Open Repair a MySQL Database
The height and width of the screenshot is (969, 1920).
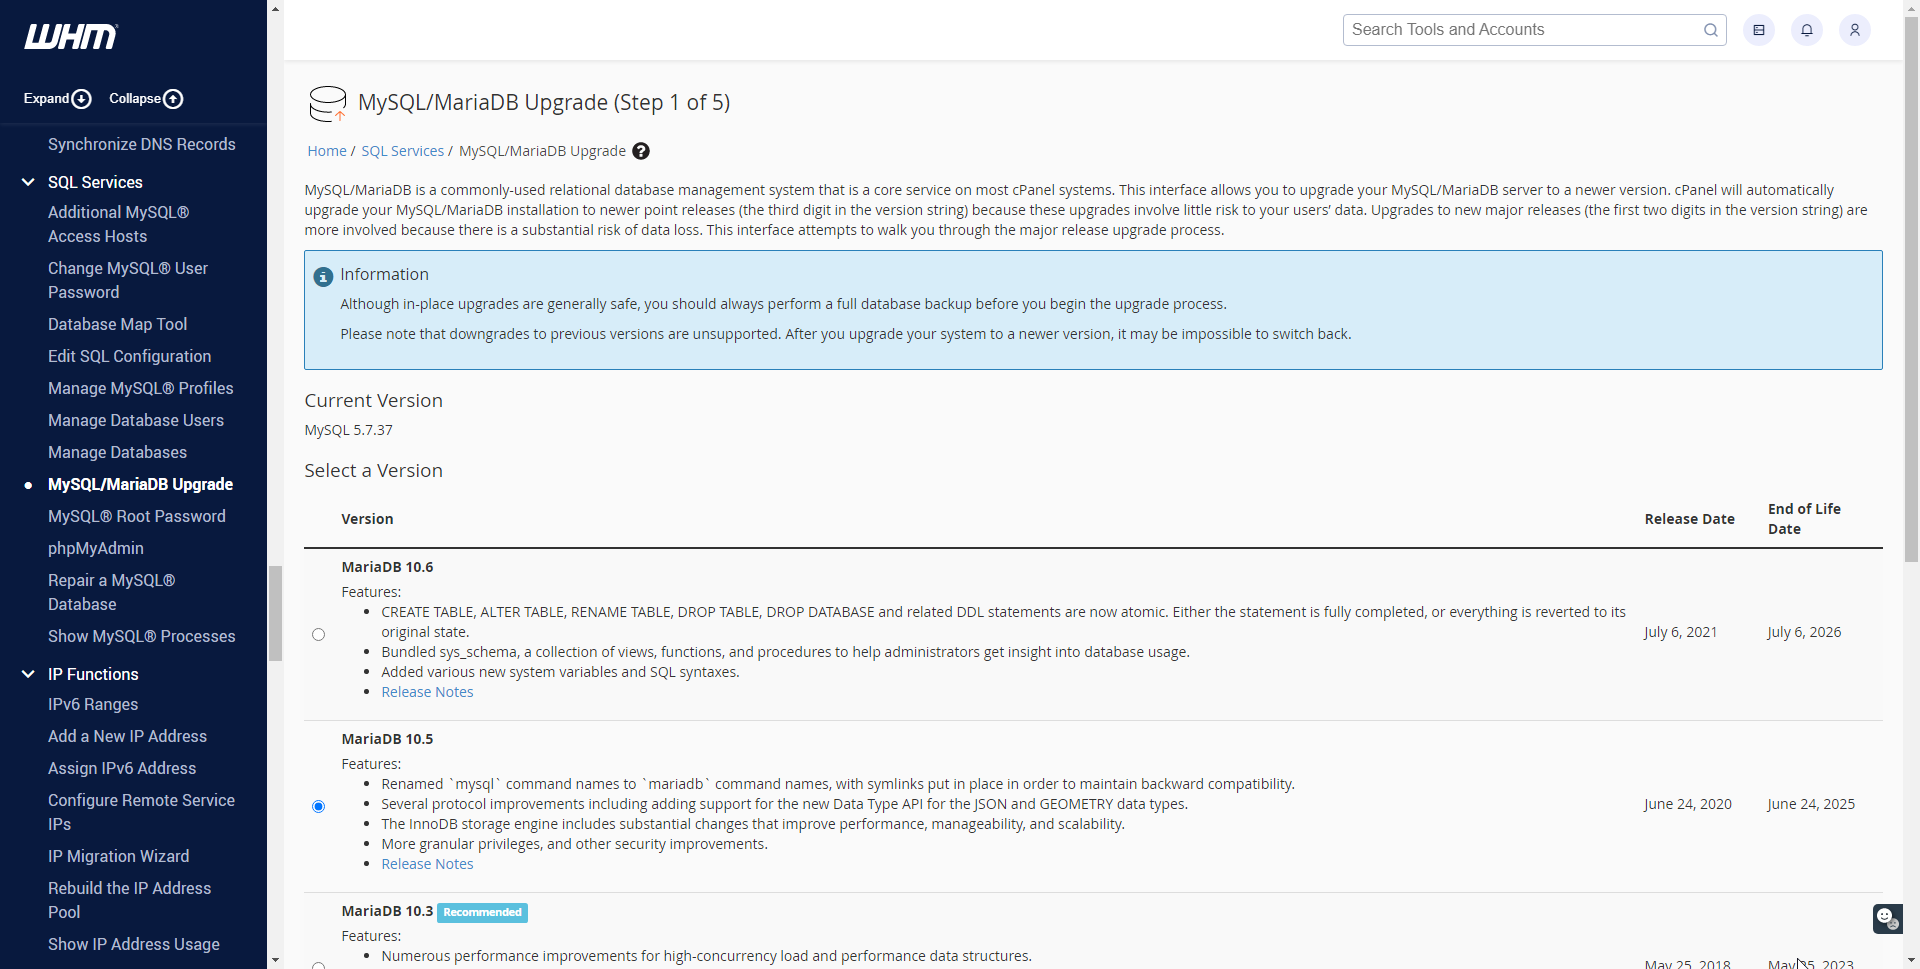[x=111, y=592]
